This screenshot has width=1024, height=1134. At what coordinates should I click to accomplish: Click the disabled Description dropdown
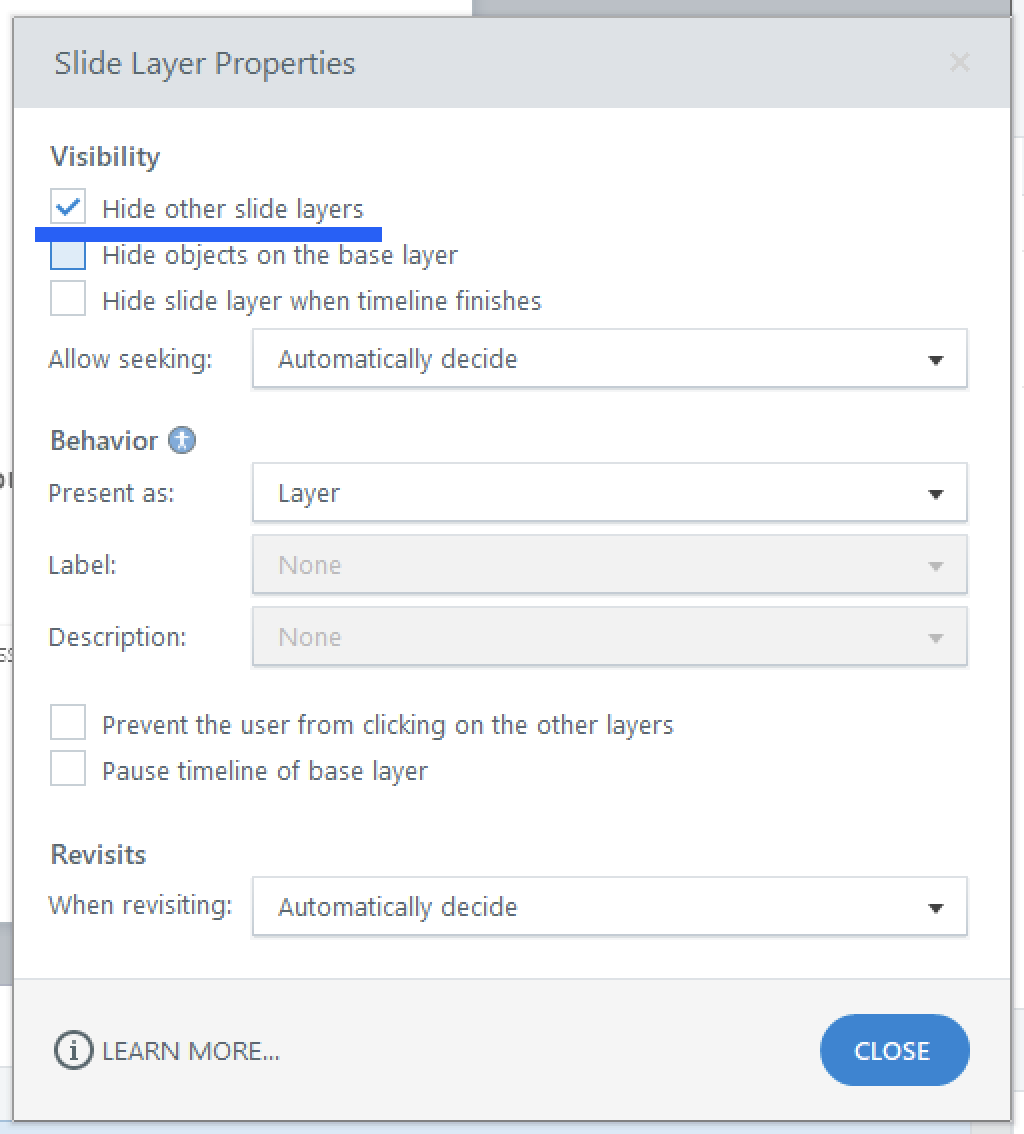[608, 637]
